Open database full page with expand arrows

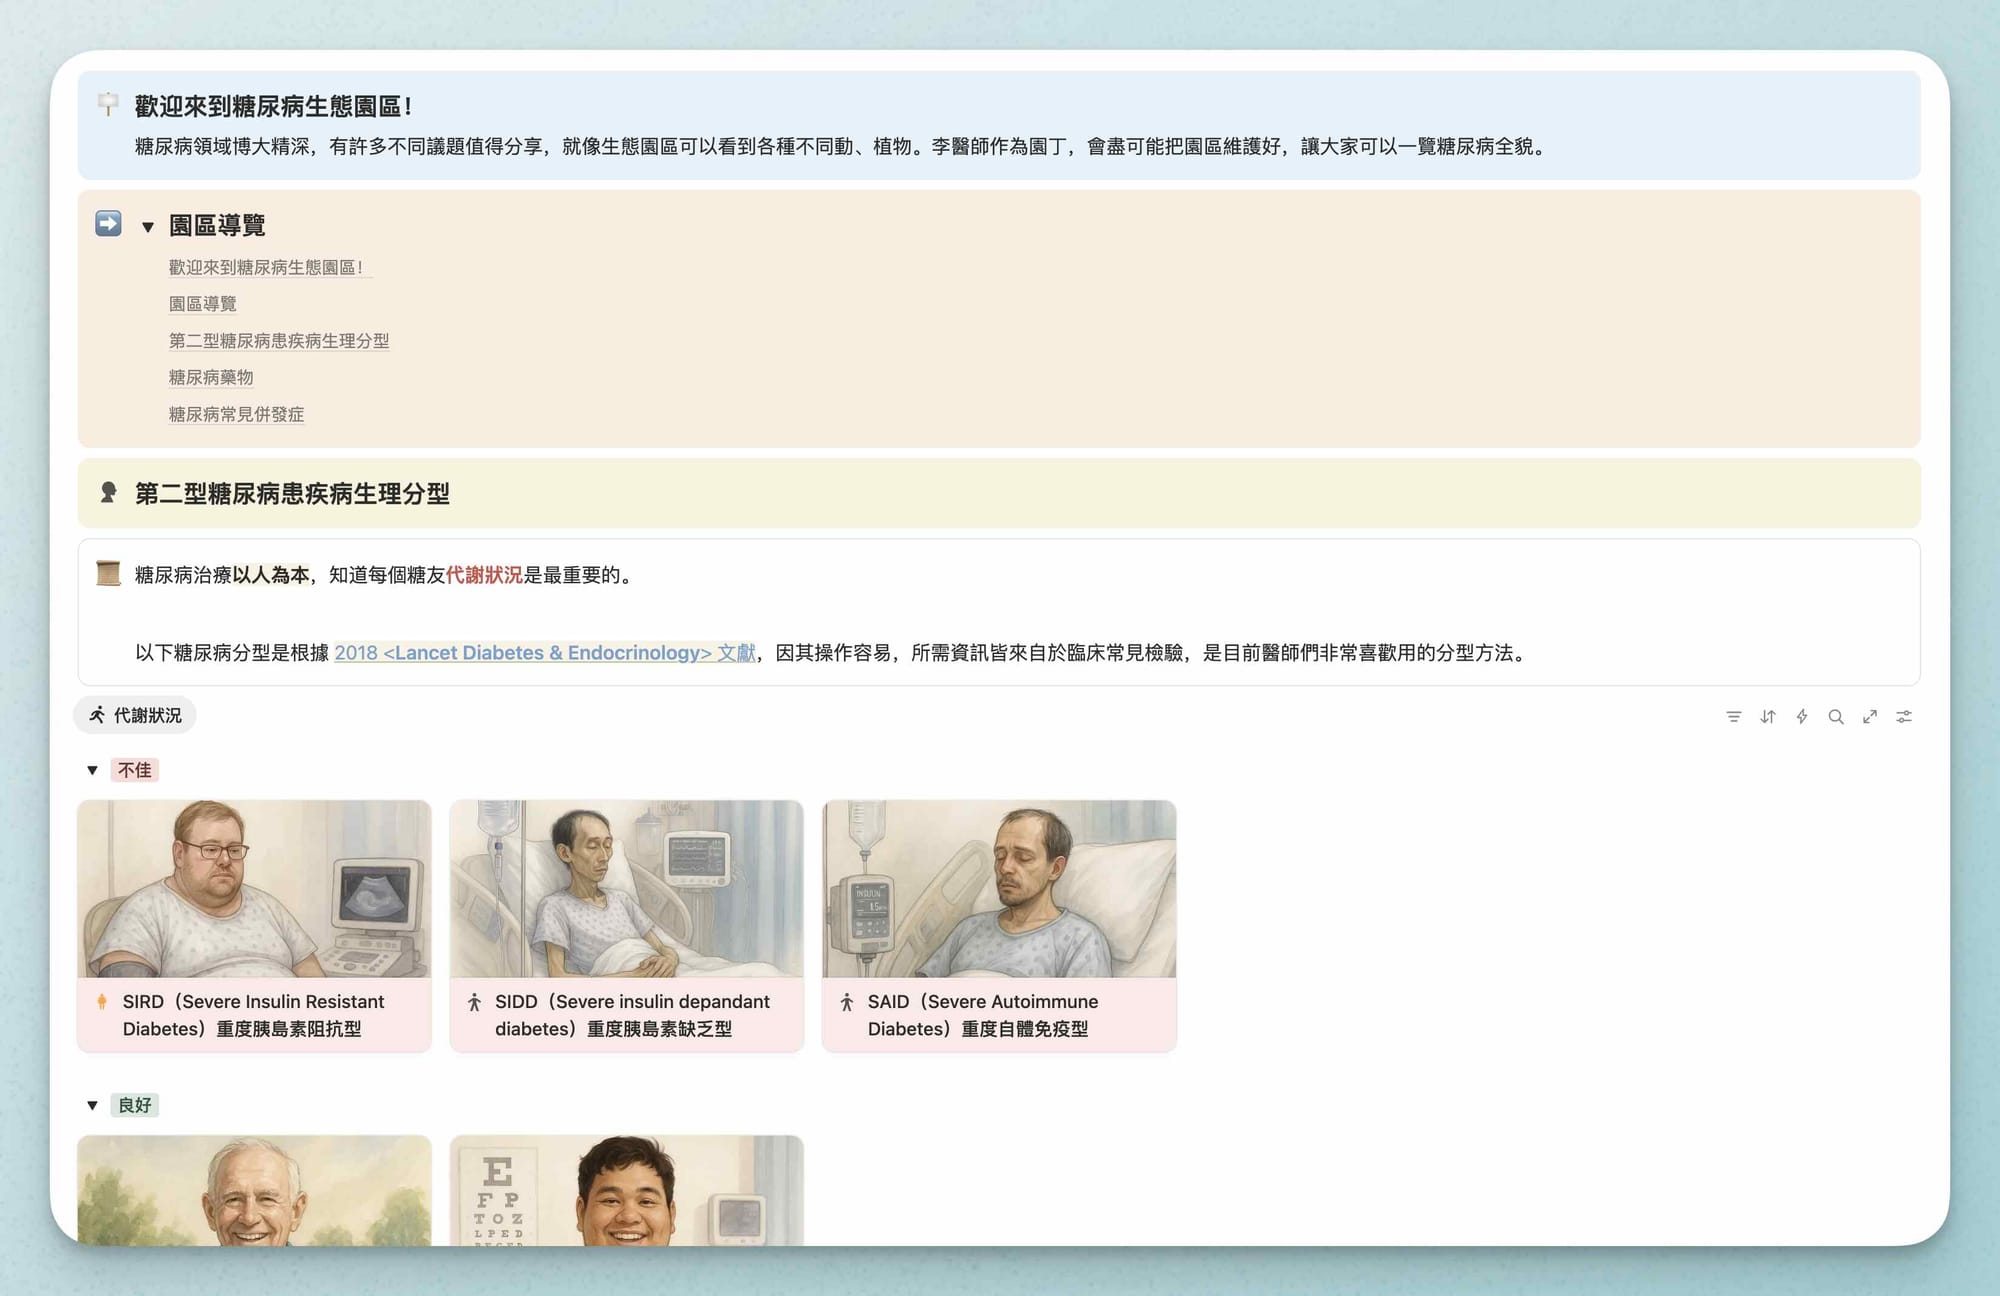pos(1869,716)
